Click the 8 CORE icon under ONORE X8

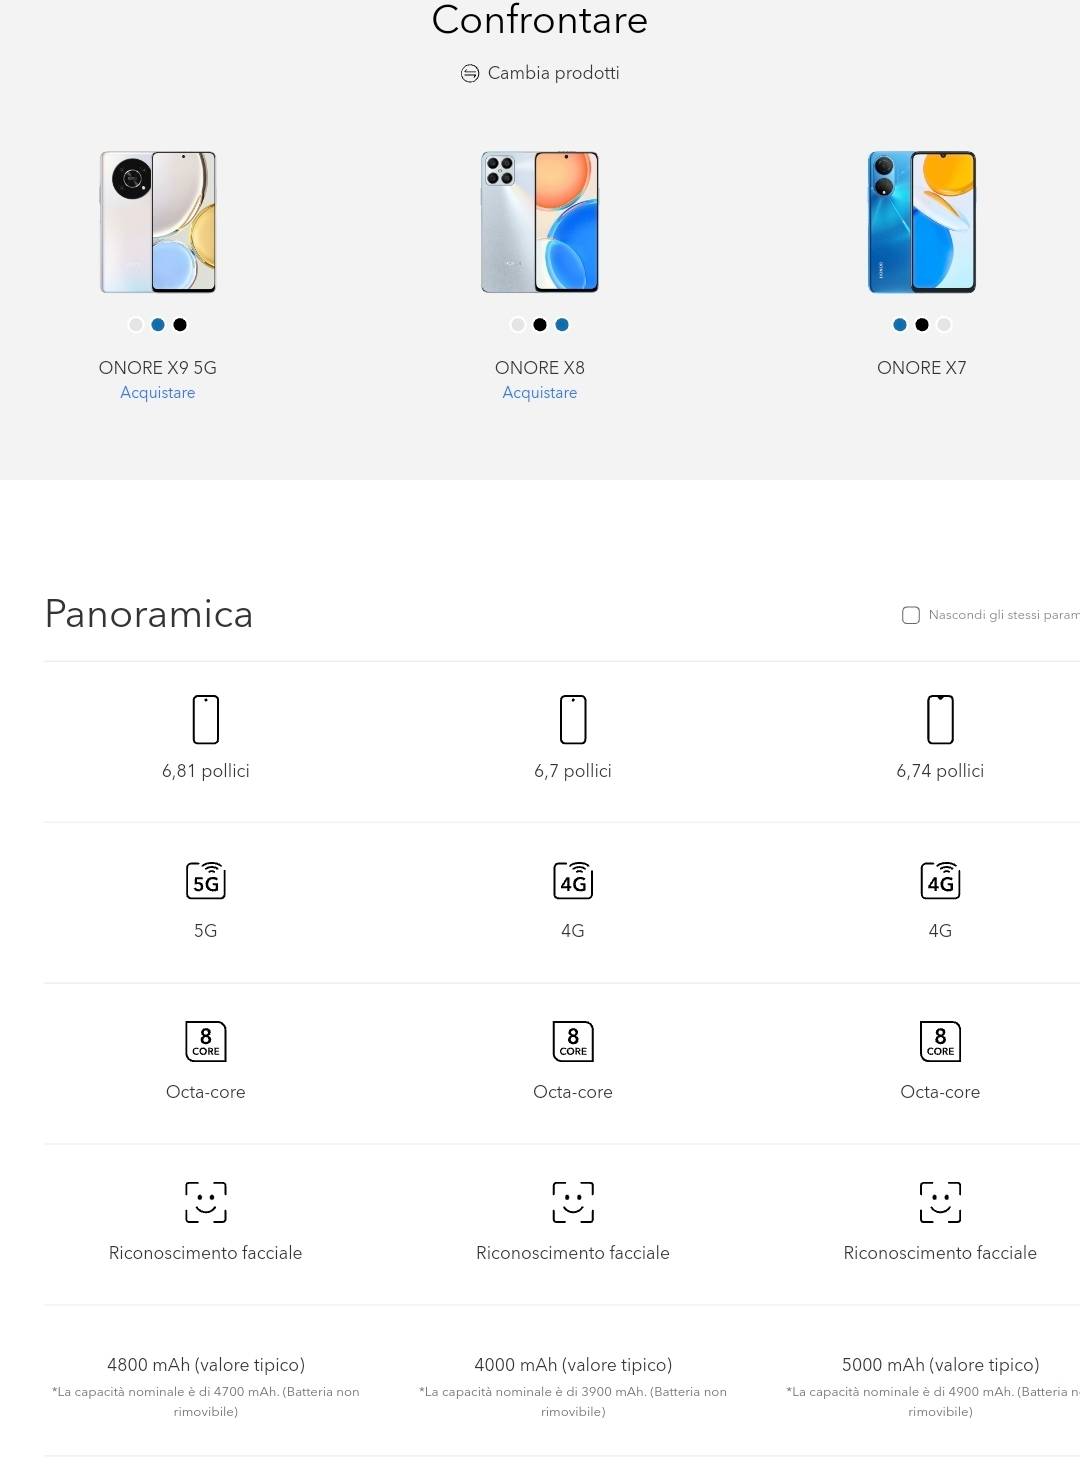(x=573, y=1040)
